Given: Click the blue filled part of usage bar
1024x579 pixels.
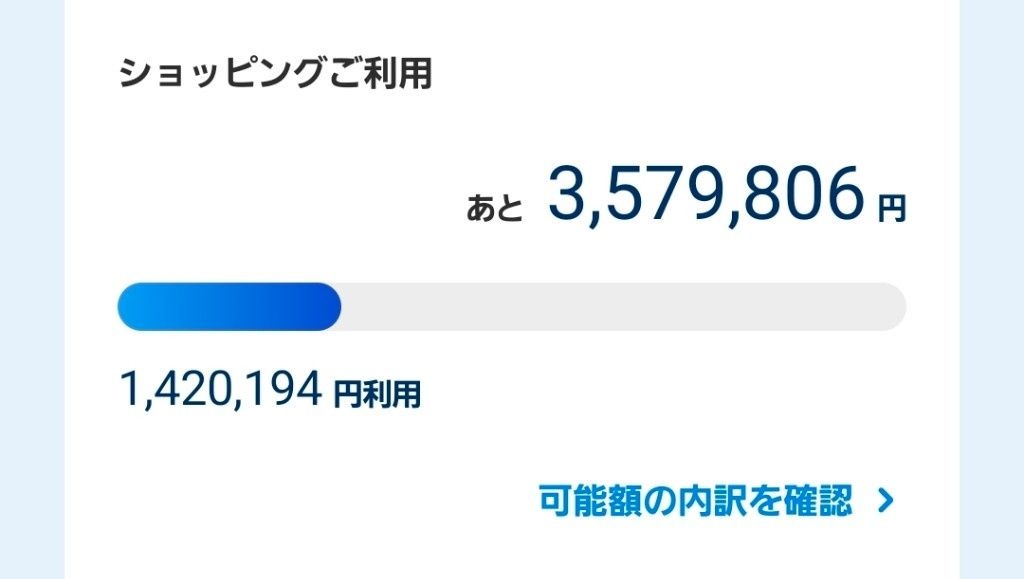Looking at the screenshot, I should pyautogui.click(x=228, y=306).
